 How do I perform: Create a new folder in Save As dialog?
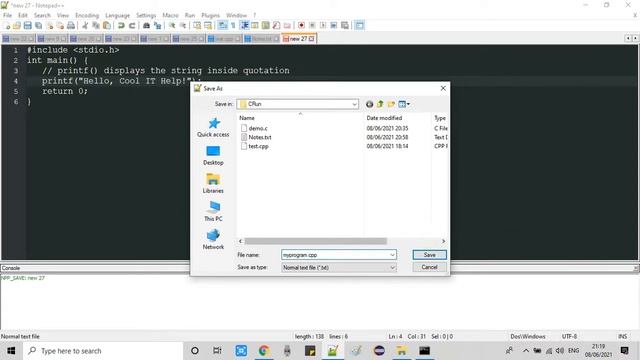click(391, 104)
